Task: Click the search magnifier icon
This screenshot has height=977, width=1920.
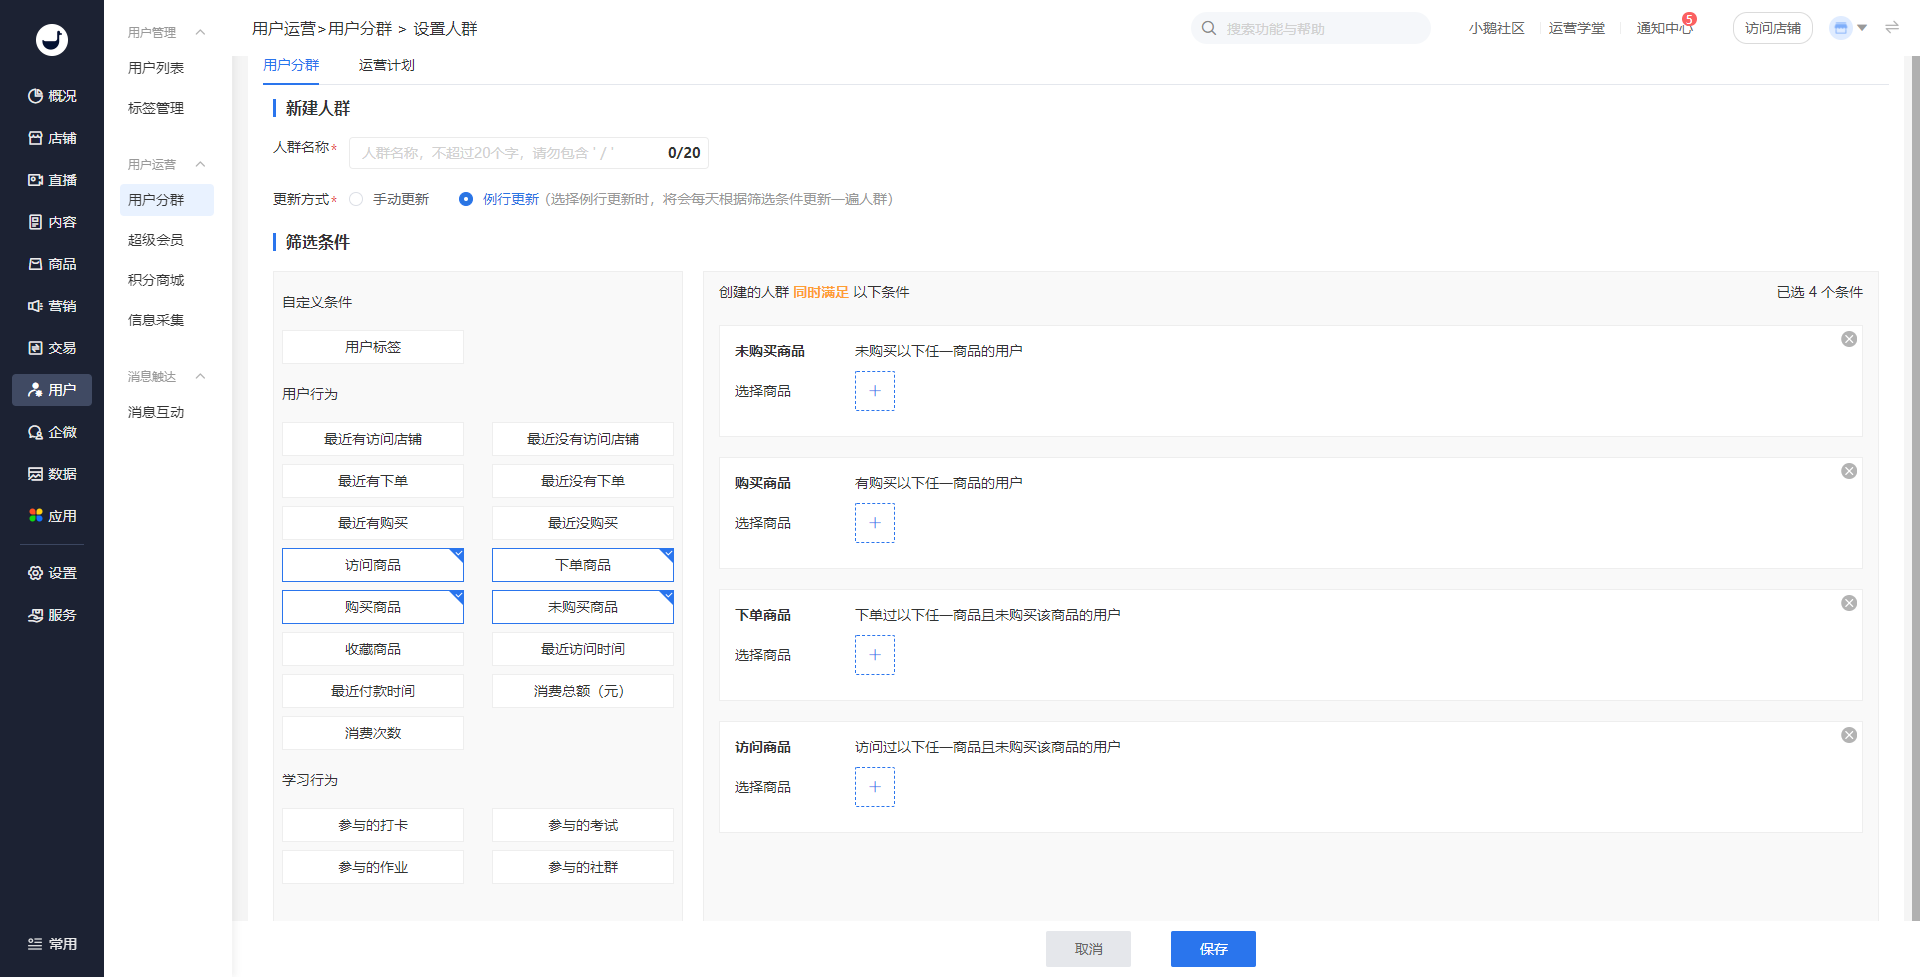Action: pos(1209,28)
